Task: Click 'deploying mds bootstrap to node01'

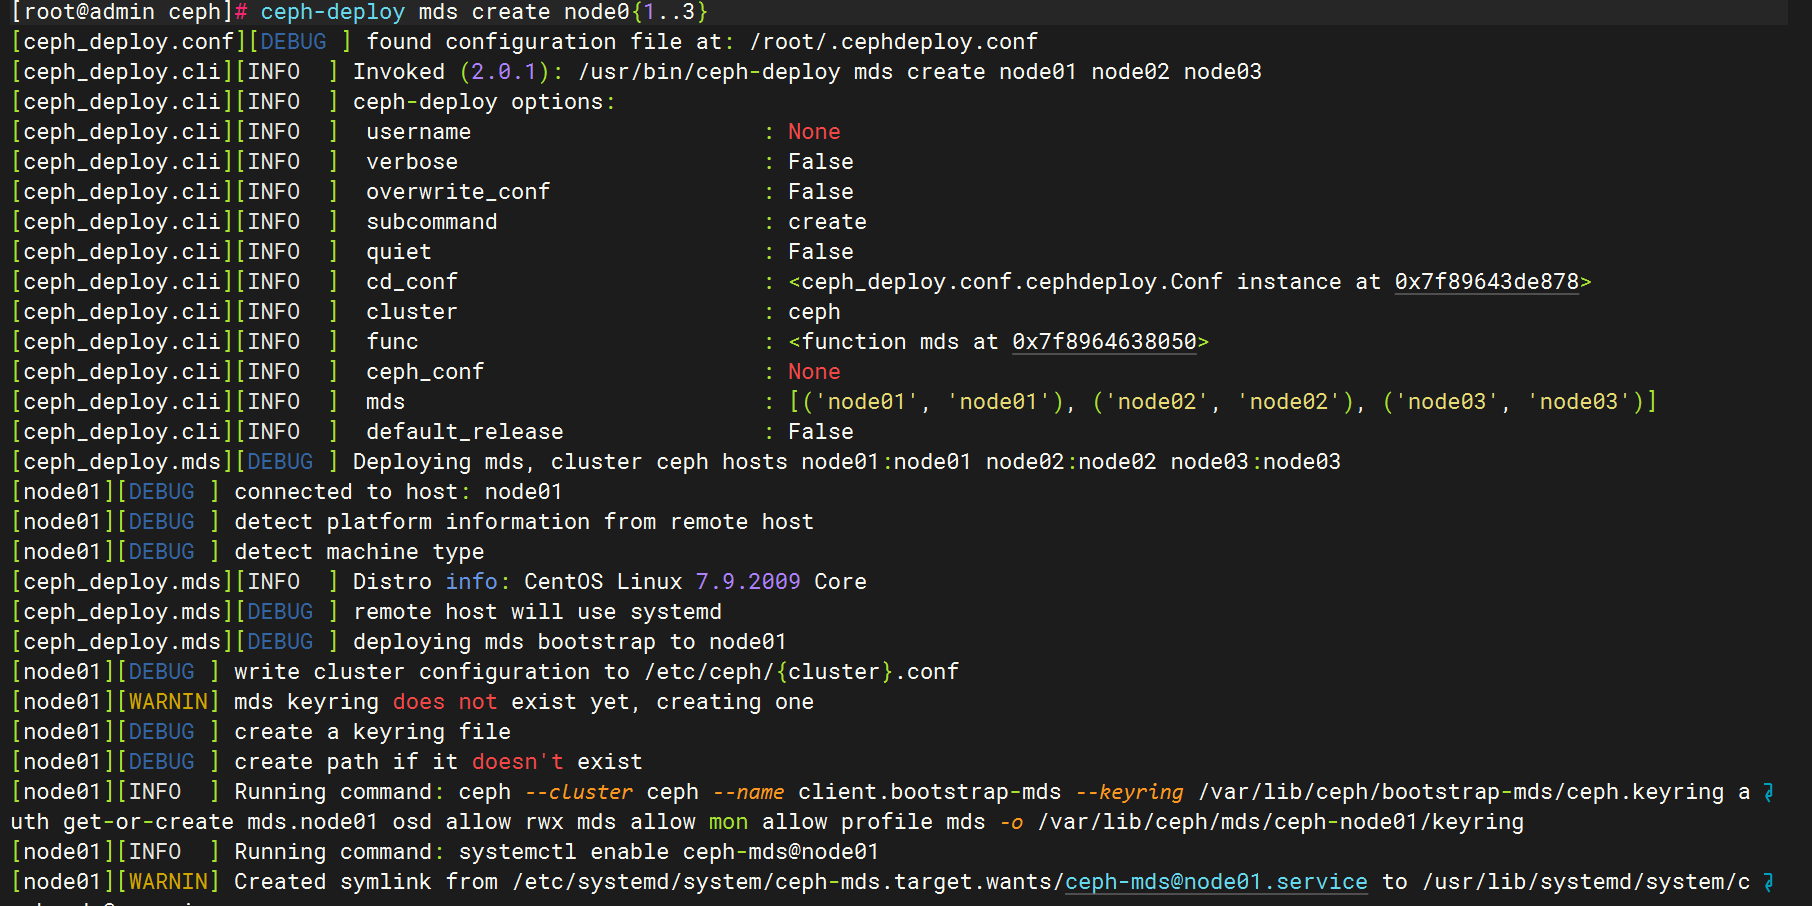Action: click(570, 642)
